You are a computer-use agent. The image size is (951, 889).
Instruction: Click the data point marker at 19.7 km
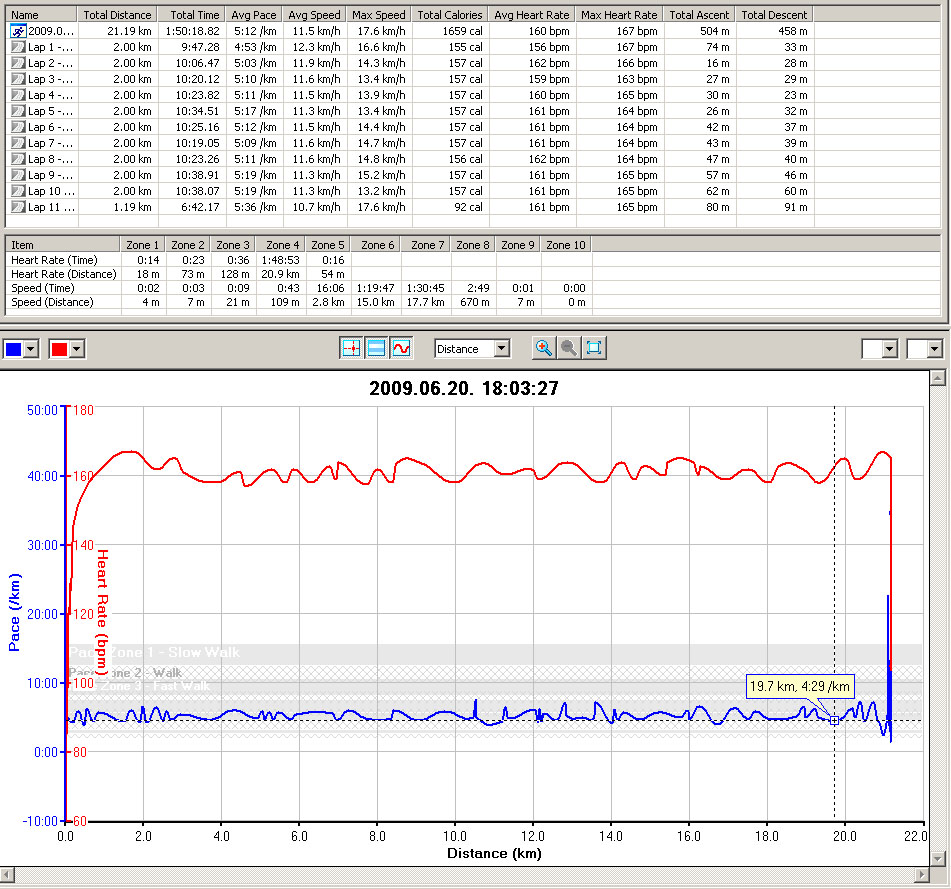pyautogui.click(x=834, y=720)
